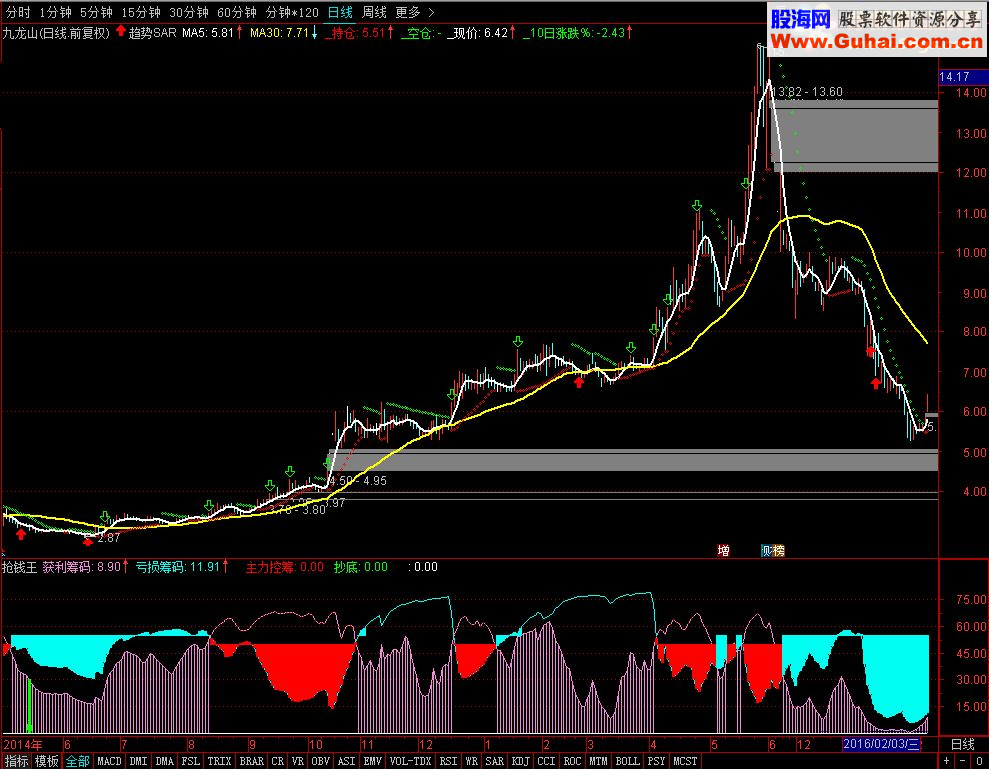
Task: Click the _现价: 6.42 value
Action: (x=477, y=33)
